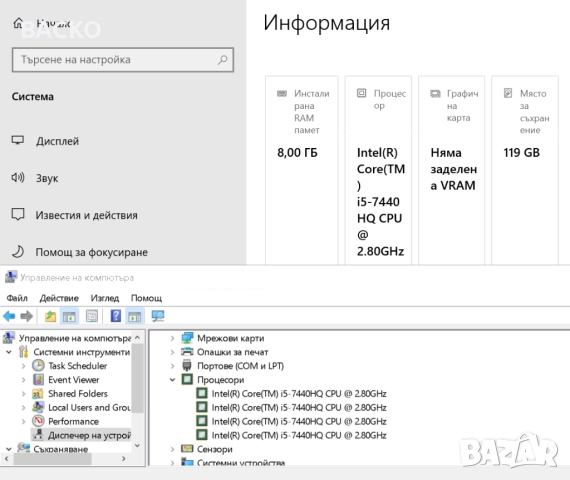Click the speaker icon next to Звук
Viewport: 570px width, 480px height.
click(x=18, y=177)
